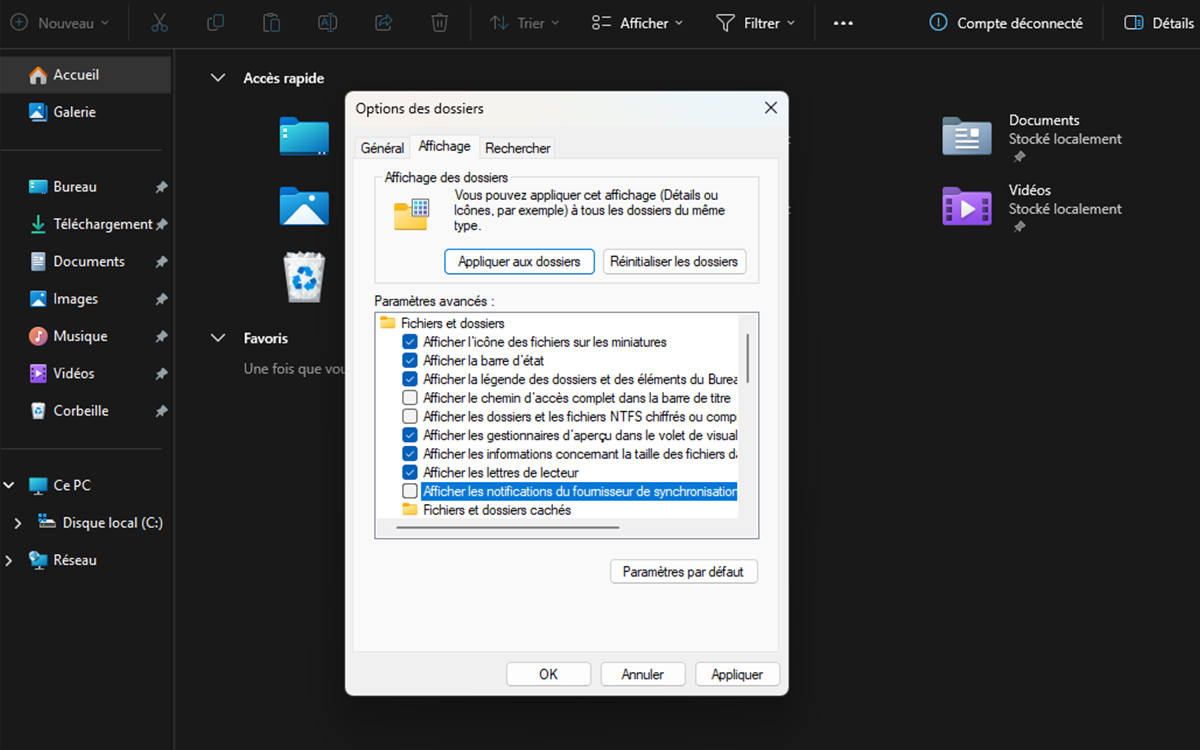
Task: Uncheck 'Afficher les gestionnaires d'aperçu' option
Action: pyautogui.click(x=410, y=435)
